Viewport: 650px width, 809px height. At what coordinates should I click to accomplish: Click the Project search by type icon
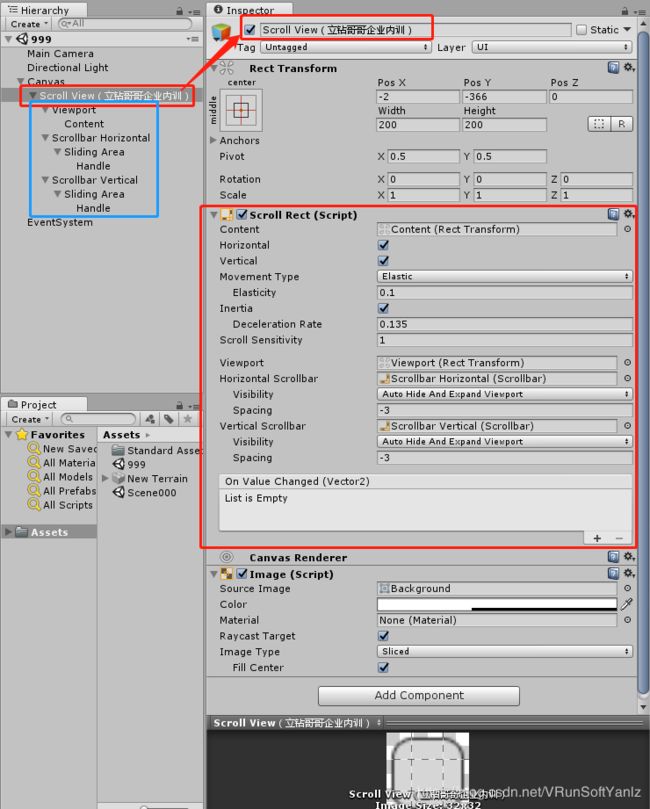pyautogui.click(x=150, y=419)
